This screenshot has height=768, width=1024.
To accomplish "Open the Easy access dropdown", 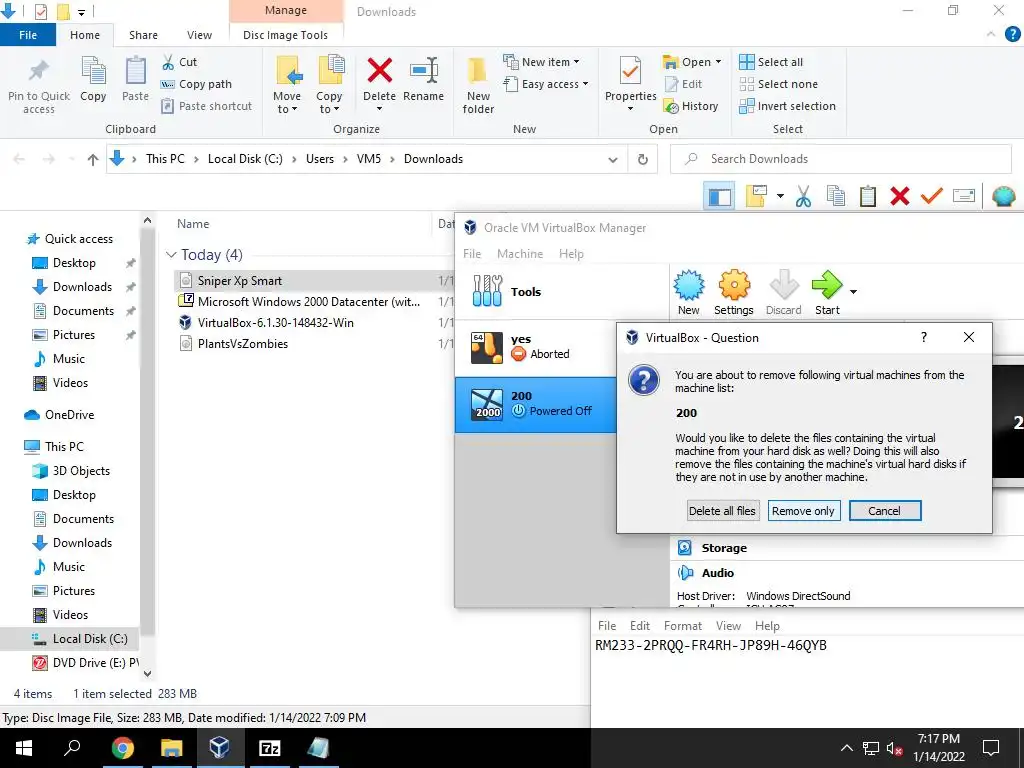I will [546, 84].
